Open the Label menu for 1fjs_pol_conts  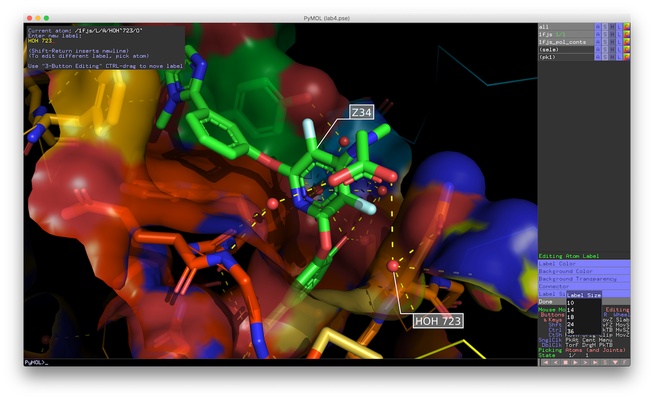coord(619,42)
